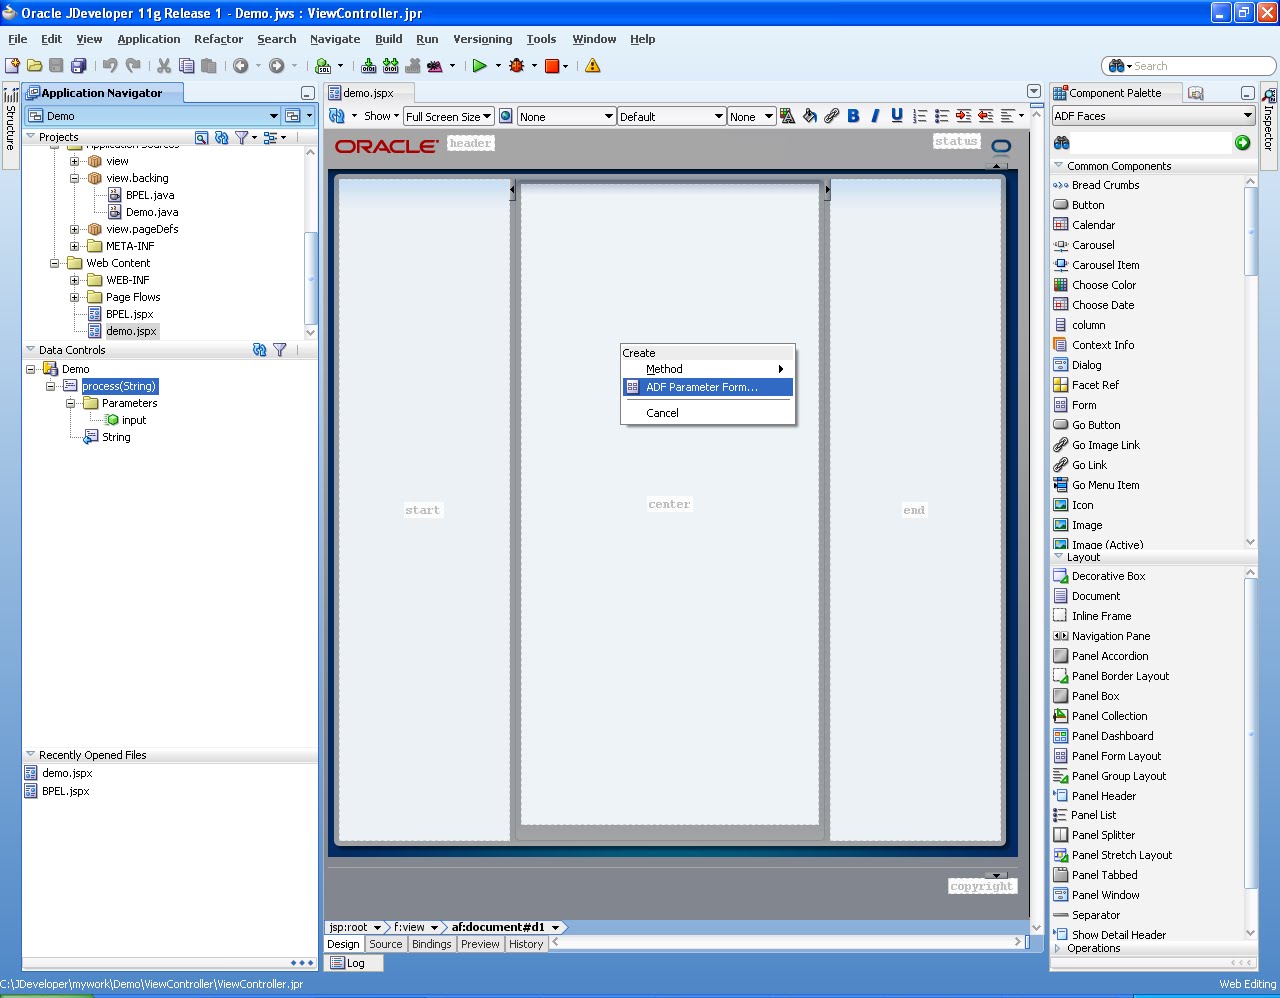The width and height of the screenshot is (1280, 998).
Task: Click the Open folder icon in toolbar
Action: [34, 66]
